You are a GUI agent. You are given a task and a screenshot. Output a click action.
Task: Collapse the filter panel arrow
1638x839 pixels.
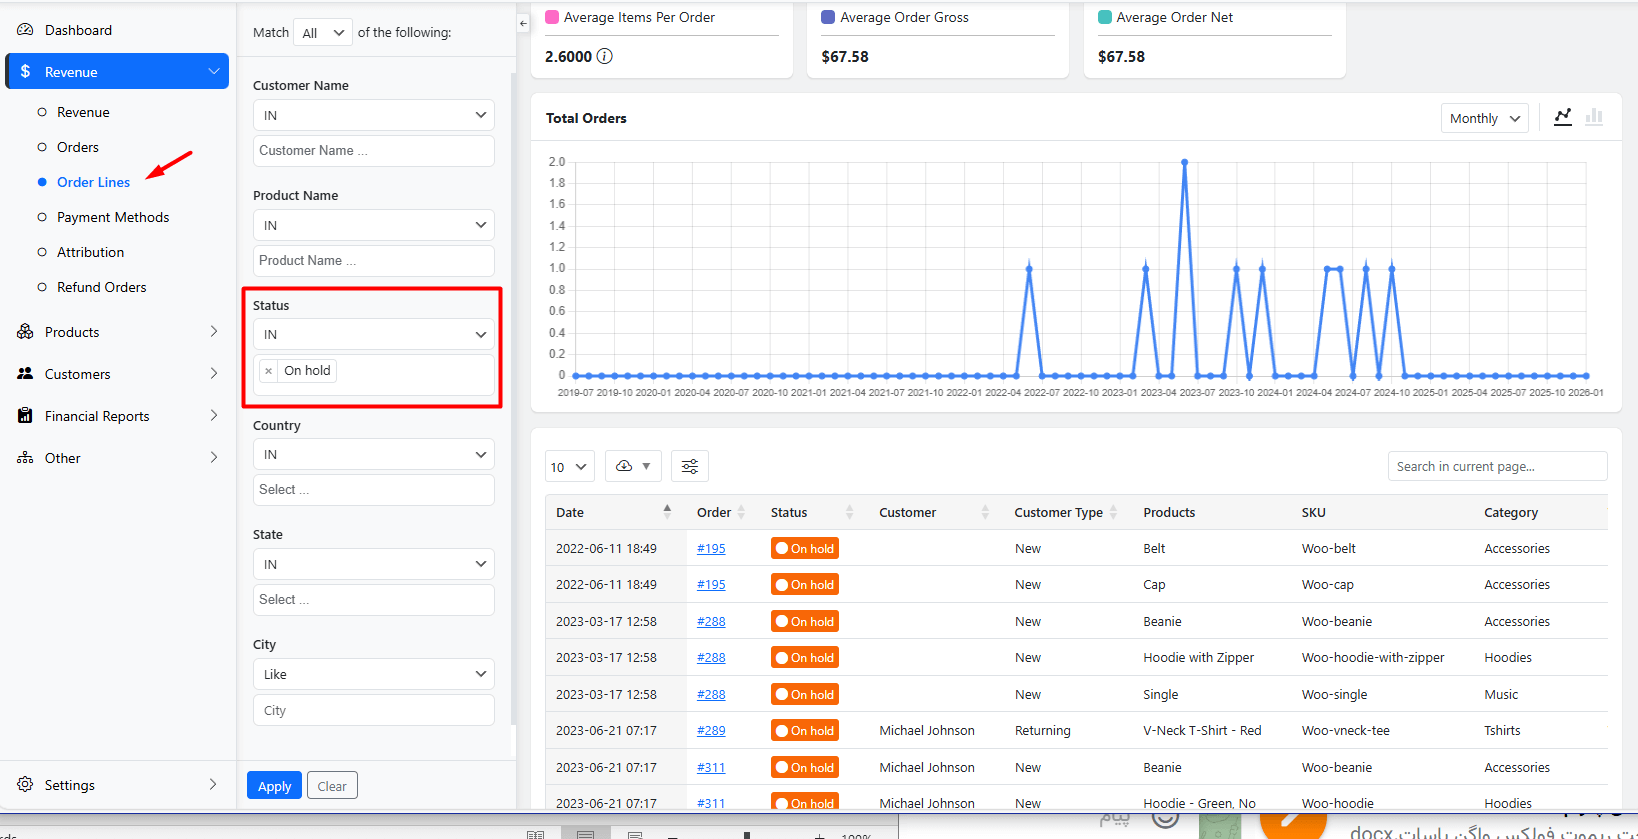(523, 23)
